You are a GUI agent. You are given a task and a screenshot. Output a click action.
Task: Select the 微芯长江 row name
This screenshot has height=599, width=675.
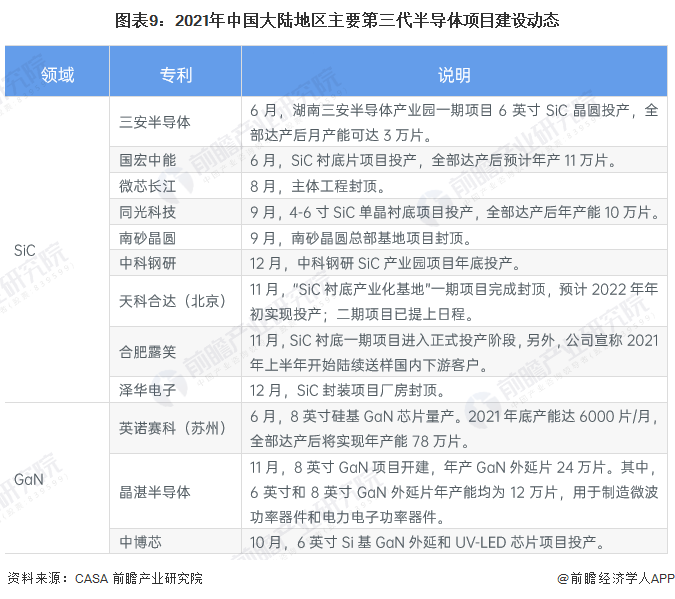click(148, 185)
